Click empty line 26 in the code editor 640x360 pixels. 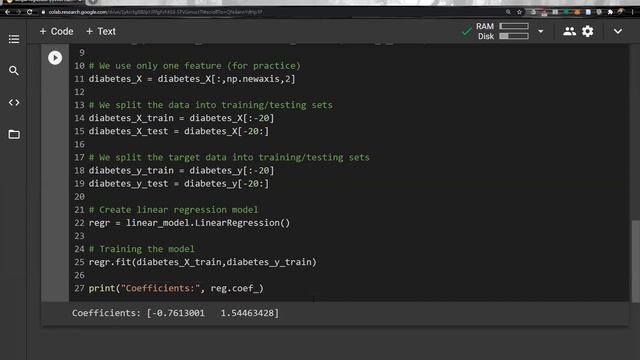pos(349,275)
